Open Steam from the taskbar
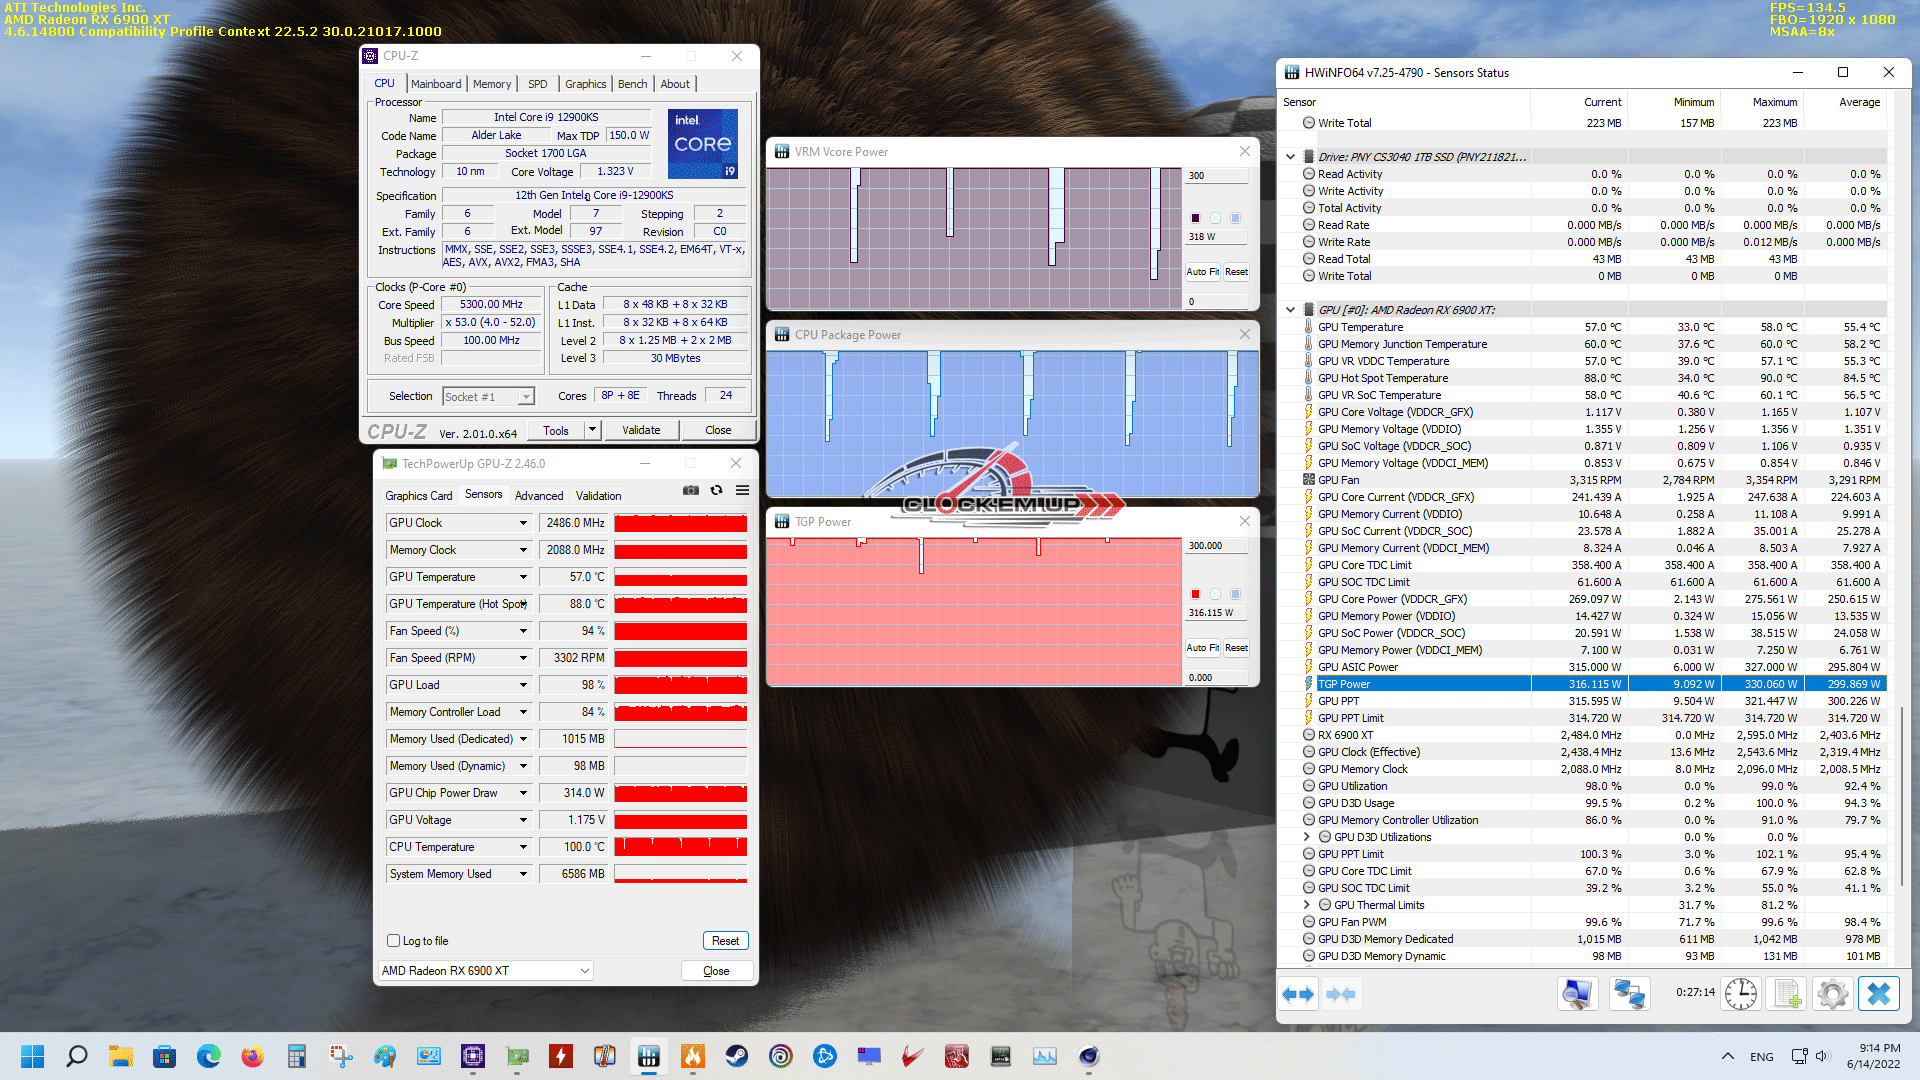The width and height of the screenshot is (1920, 1080). (737, 1056)
